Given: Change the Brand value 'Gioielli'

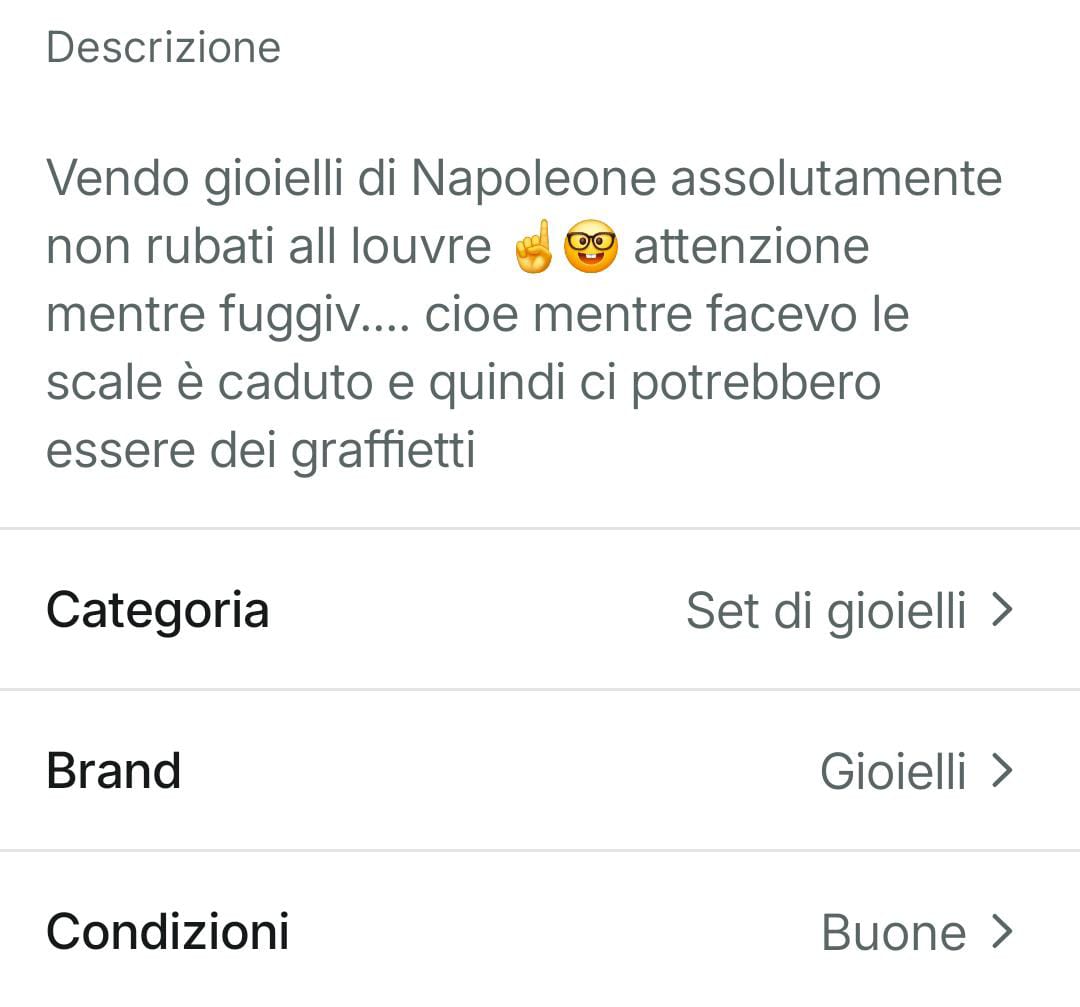Looking at the screenshot, I should pyautogui.click(x=893, y=772).
